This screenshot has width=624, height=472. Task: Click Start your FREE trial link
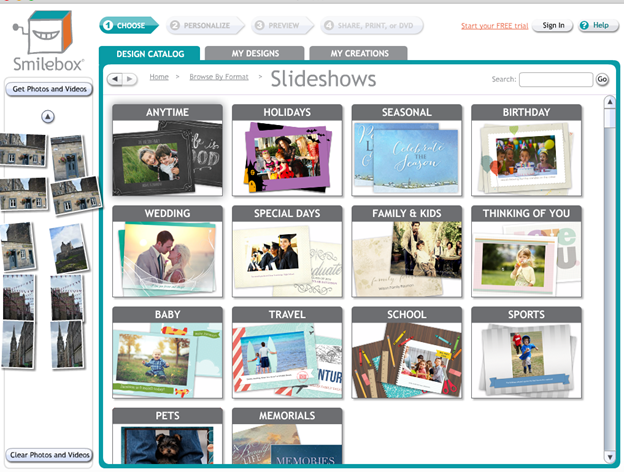[x=492, y=25]
